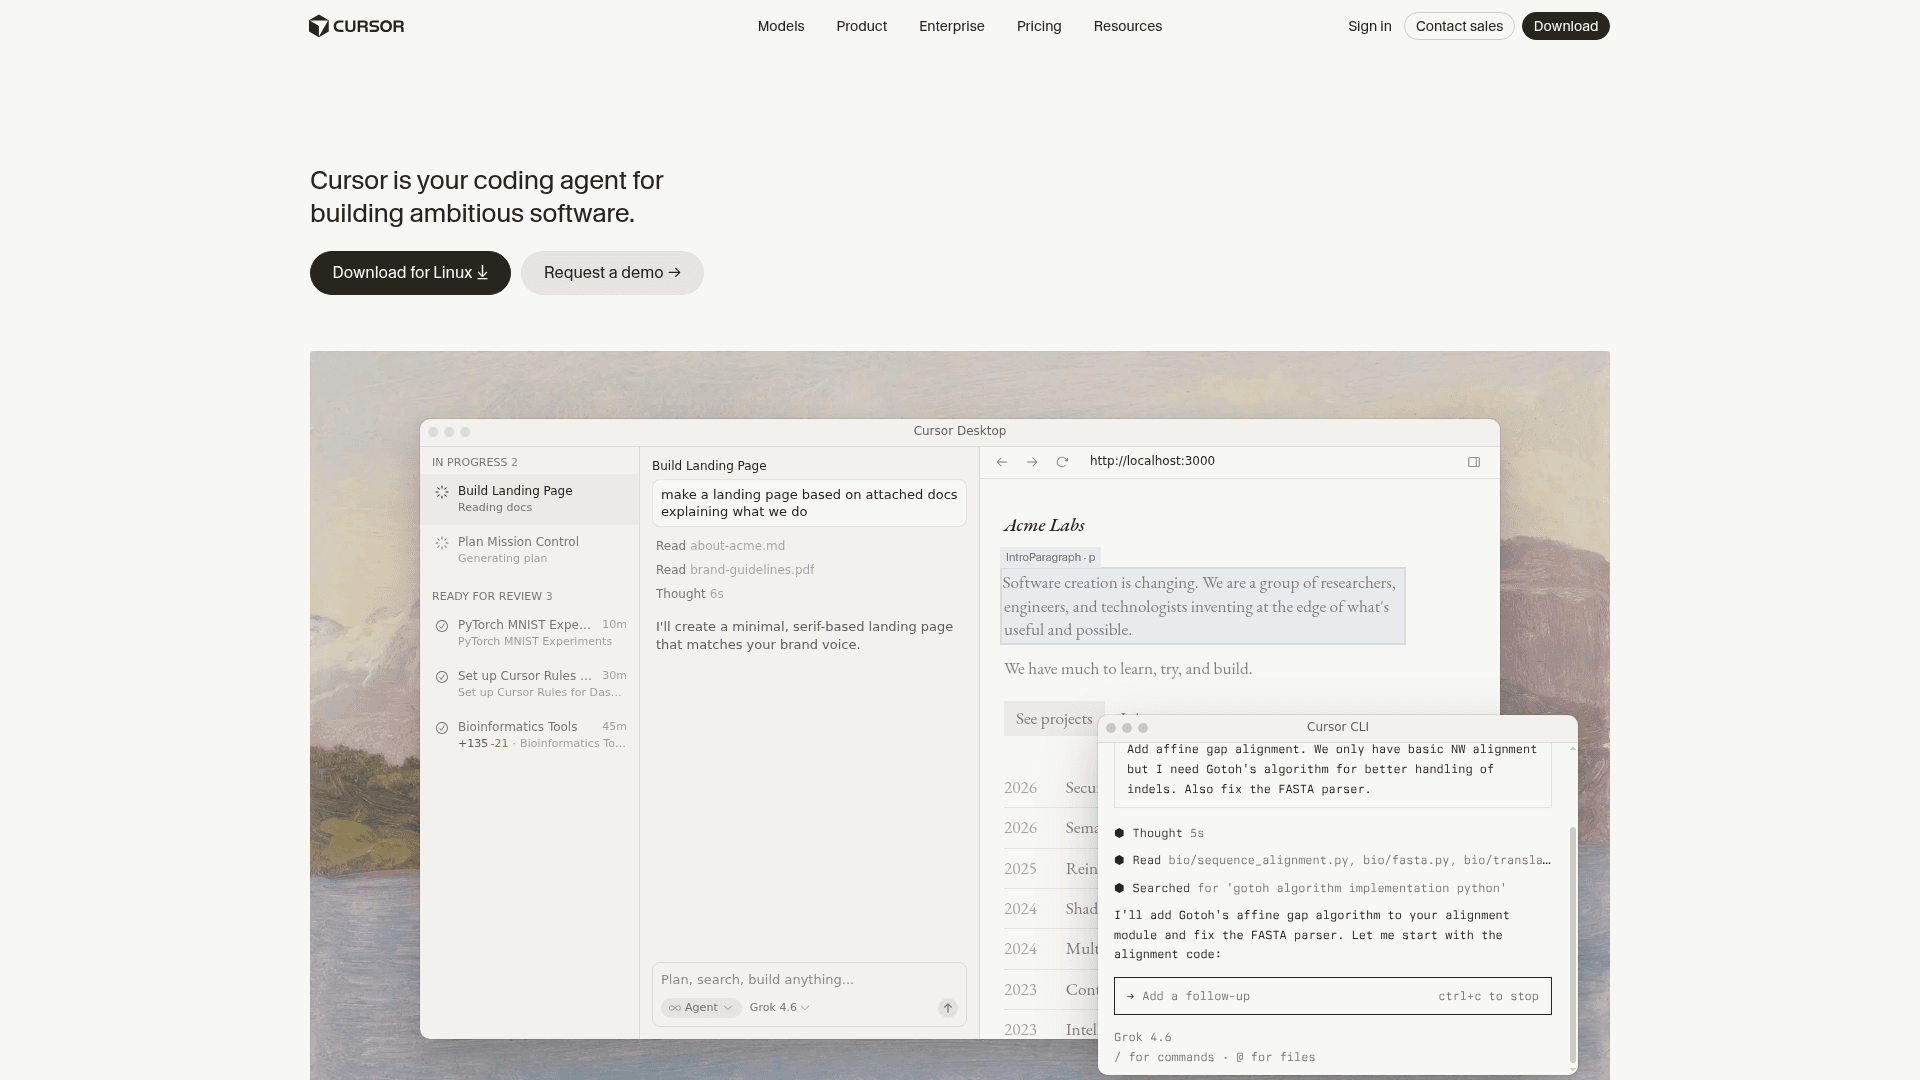
Task: Open the Models menu
Action: coord(781,26)
